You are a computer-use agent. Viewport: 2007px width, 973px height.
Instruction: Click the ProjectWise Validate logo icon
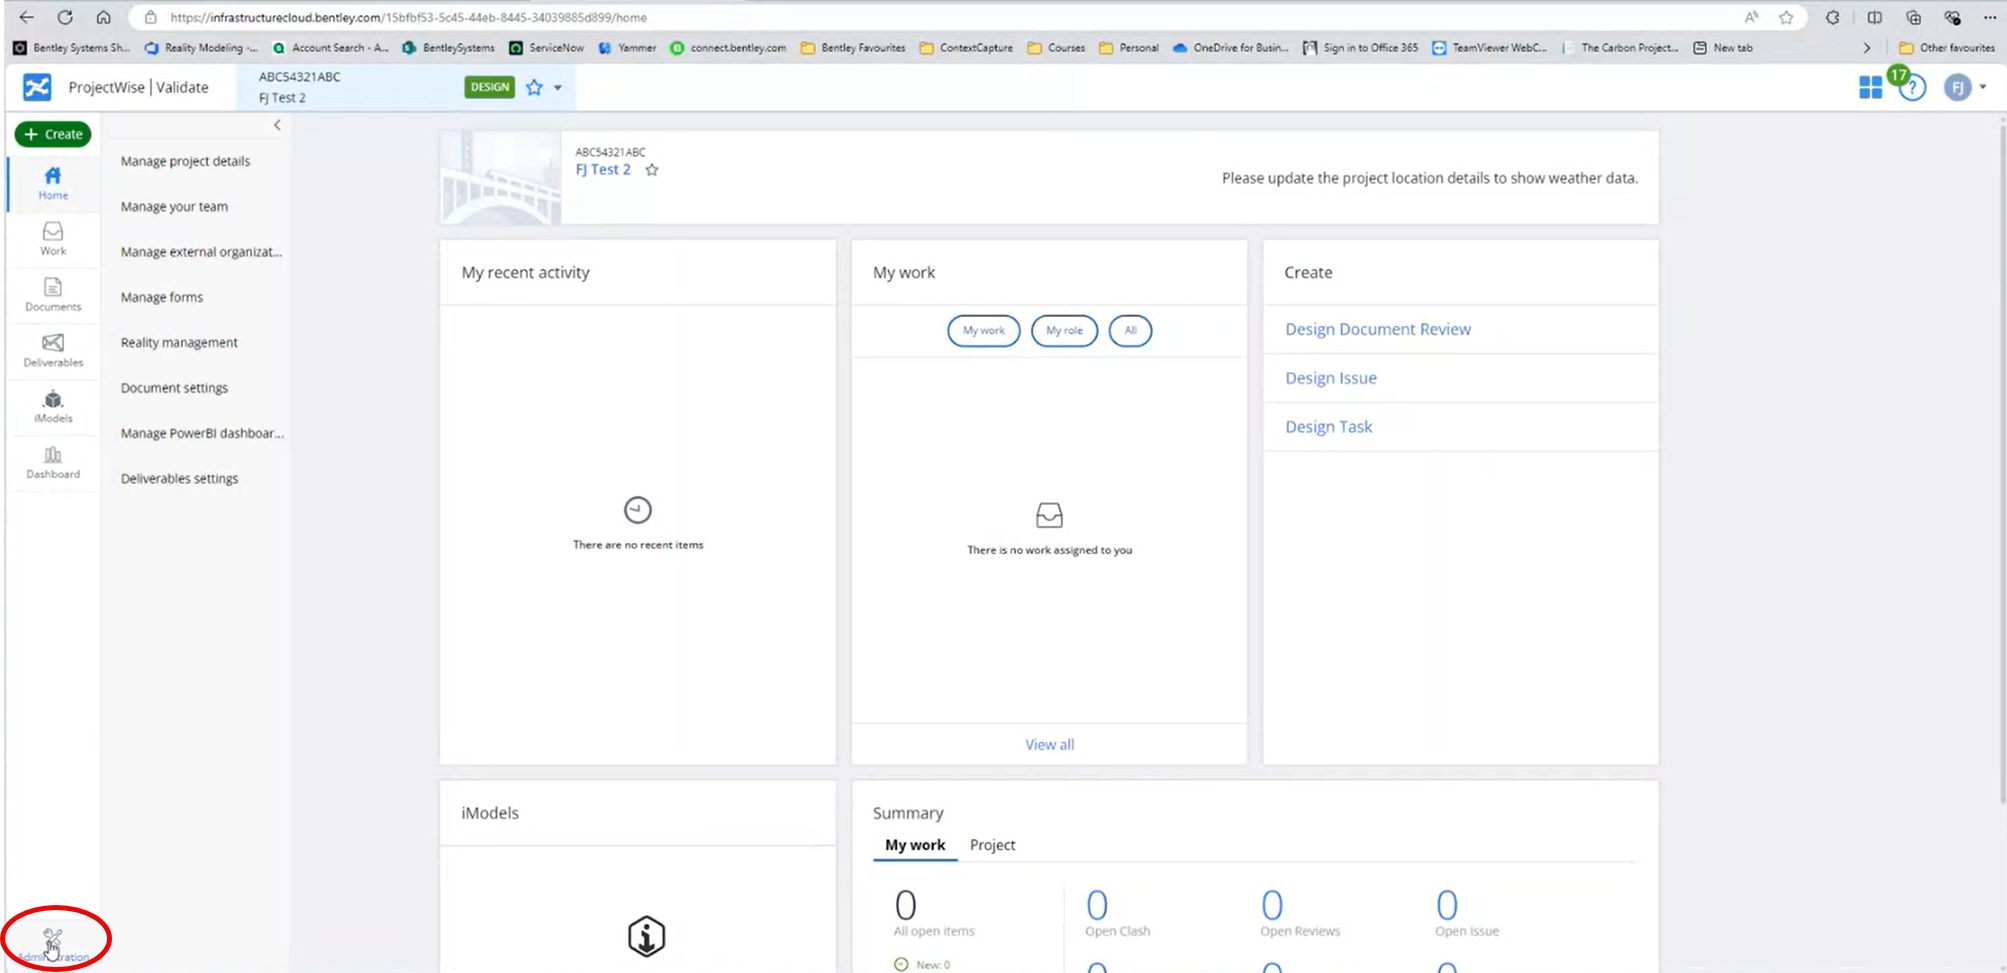coord(37,87)
